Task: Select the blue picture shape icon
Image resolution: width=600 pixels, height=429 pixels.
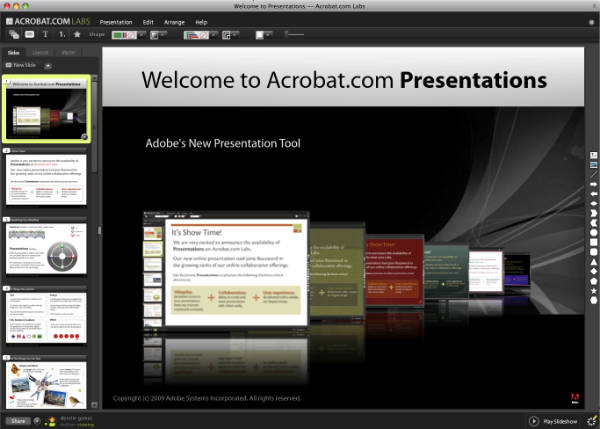Action: coord(593,165)
